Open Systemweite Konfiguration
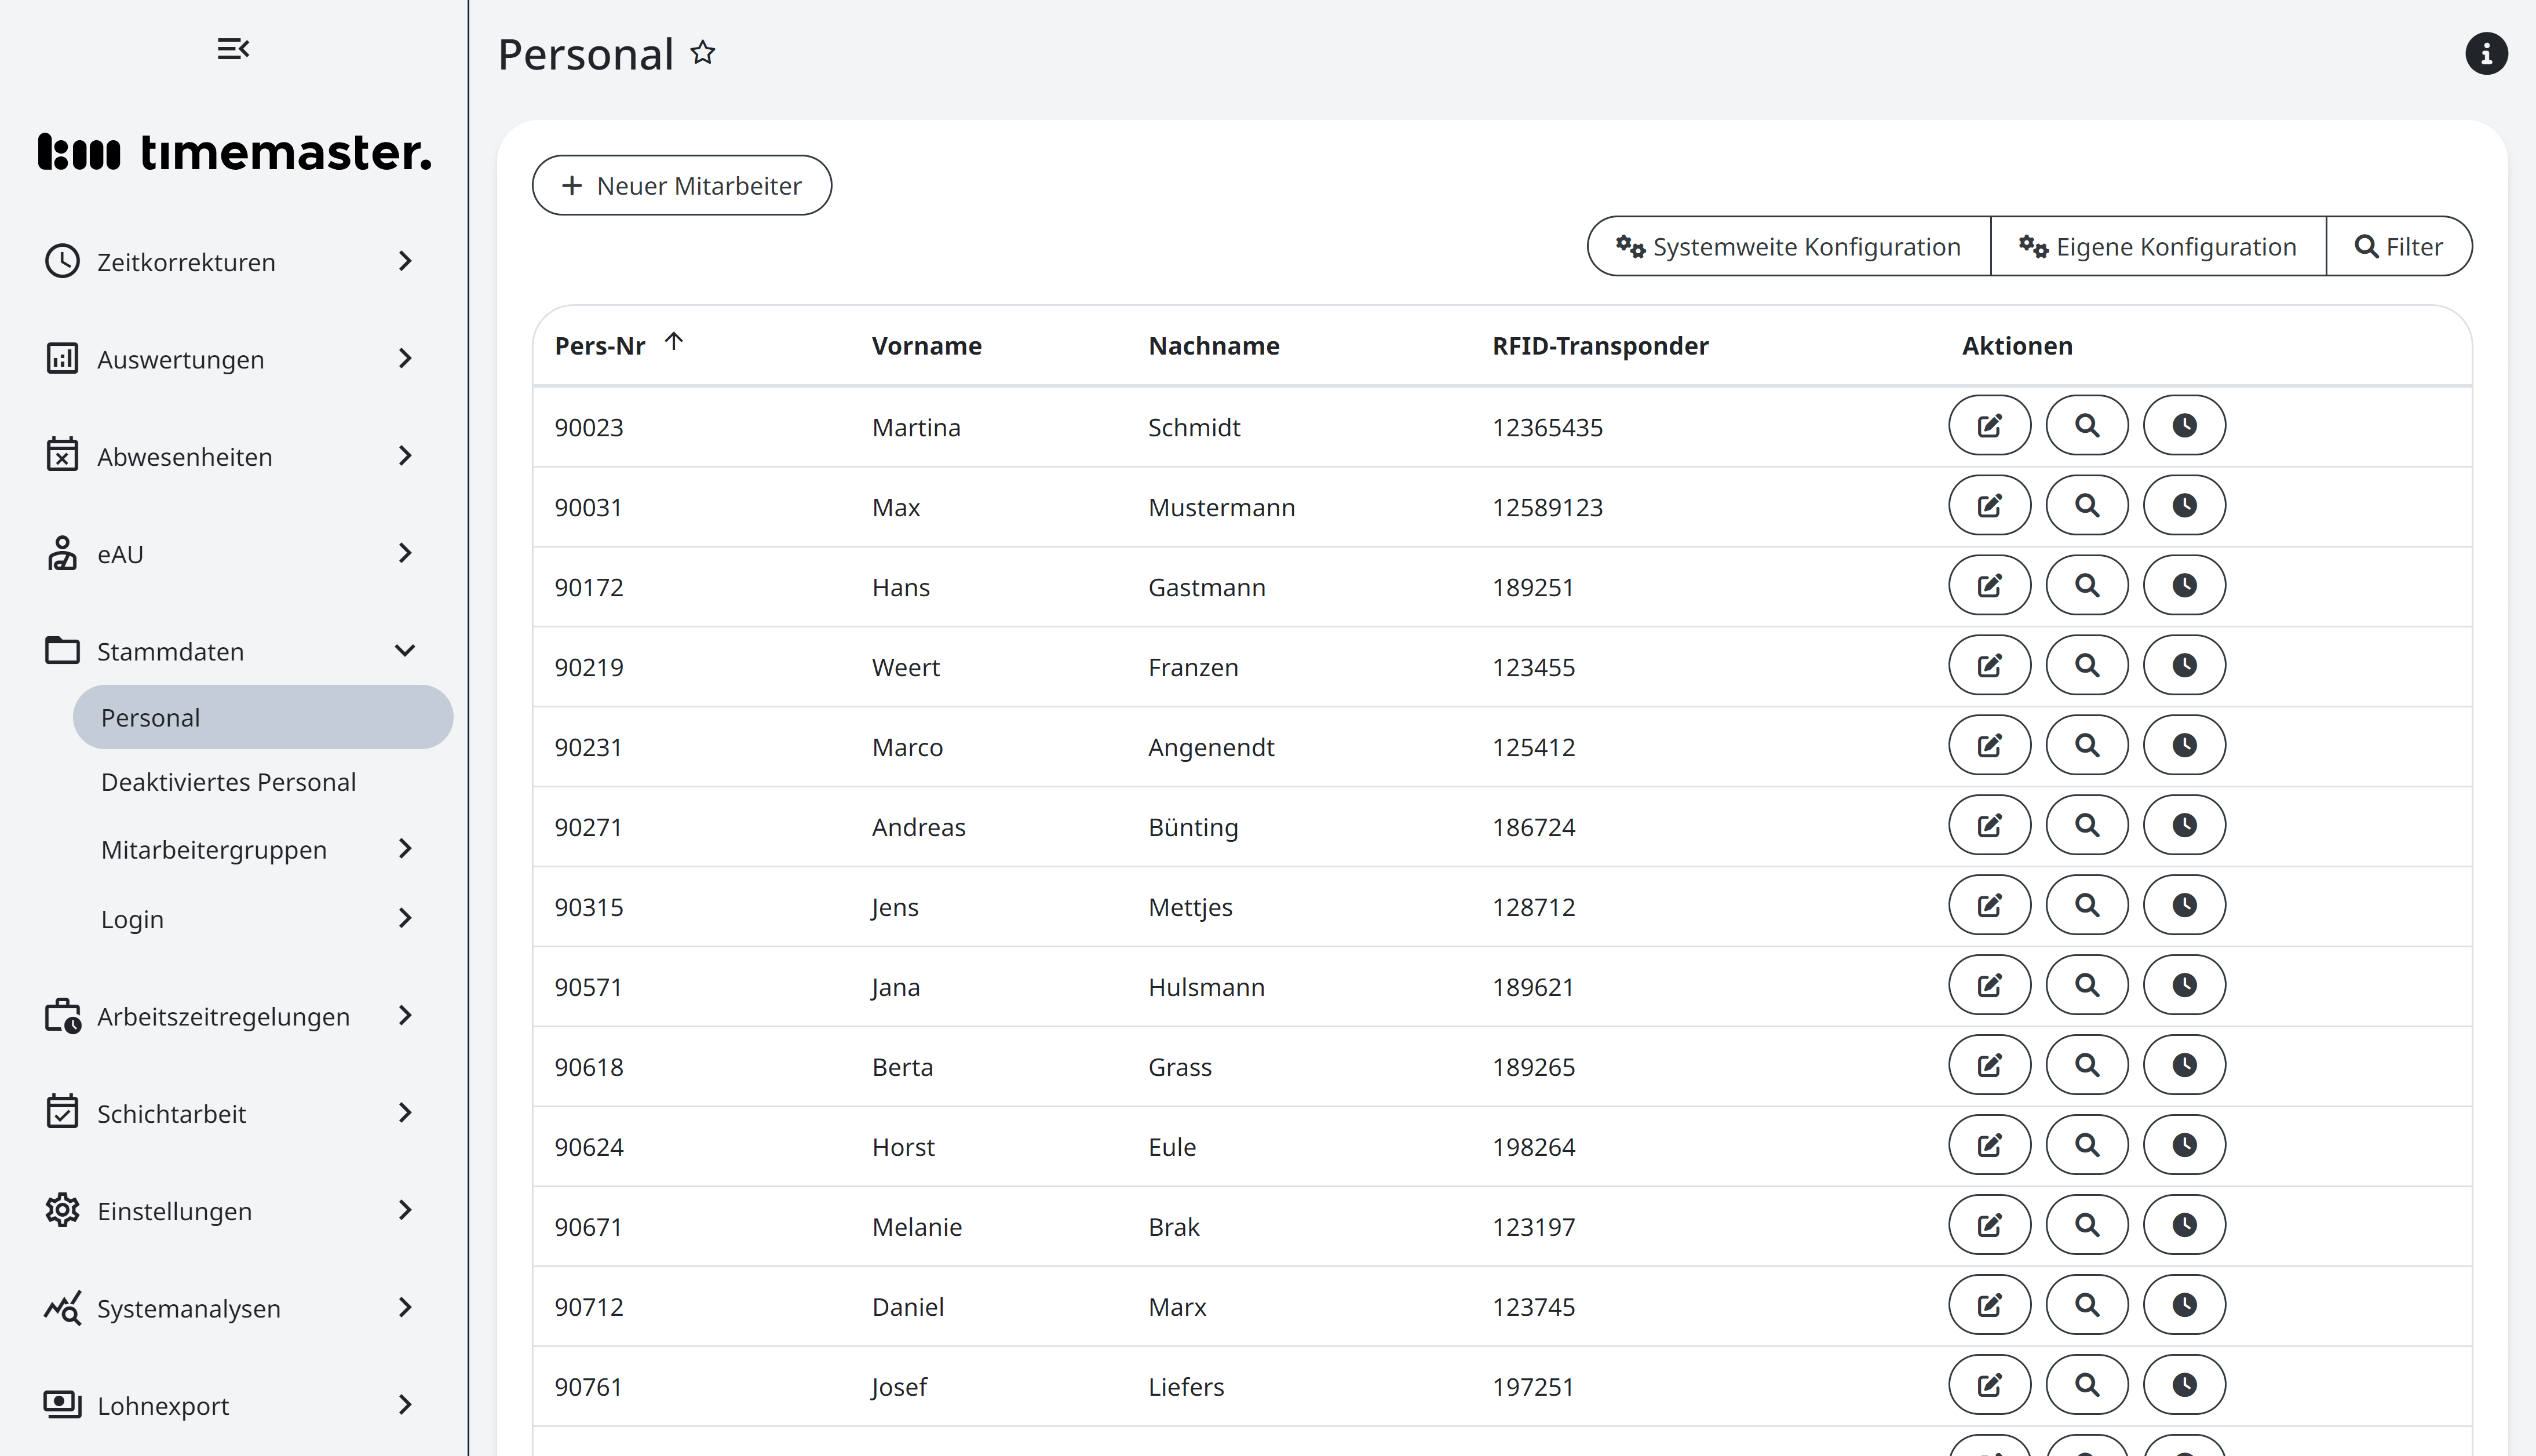 (1788, 247)
